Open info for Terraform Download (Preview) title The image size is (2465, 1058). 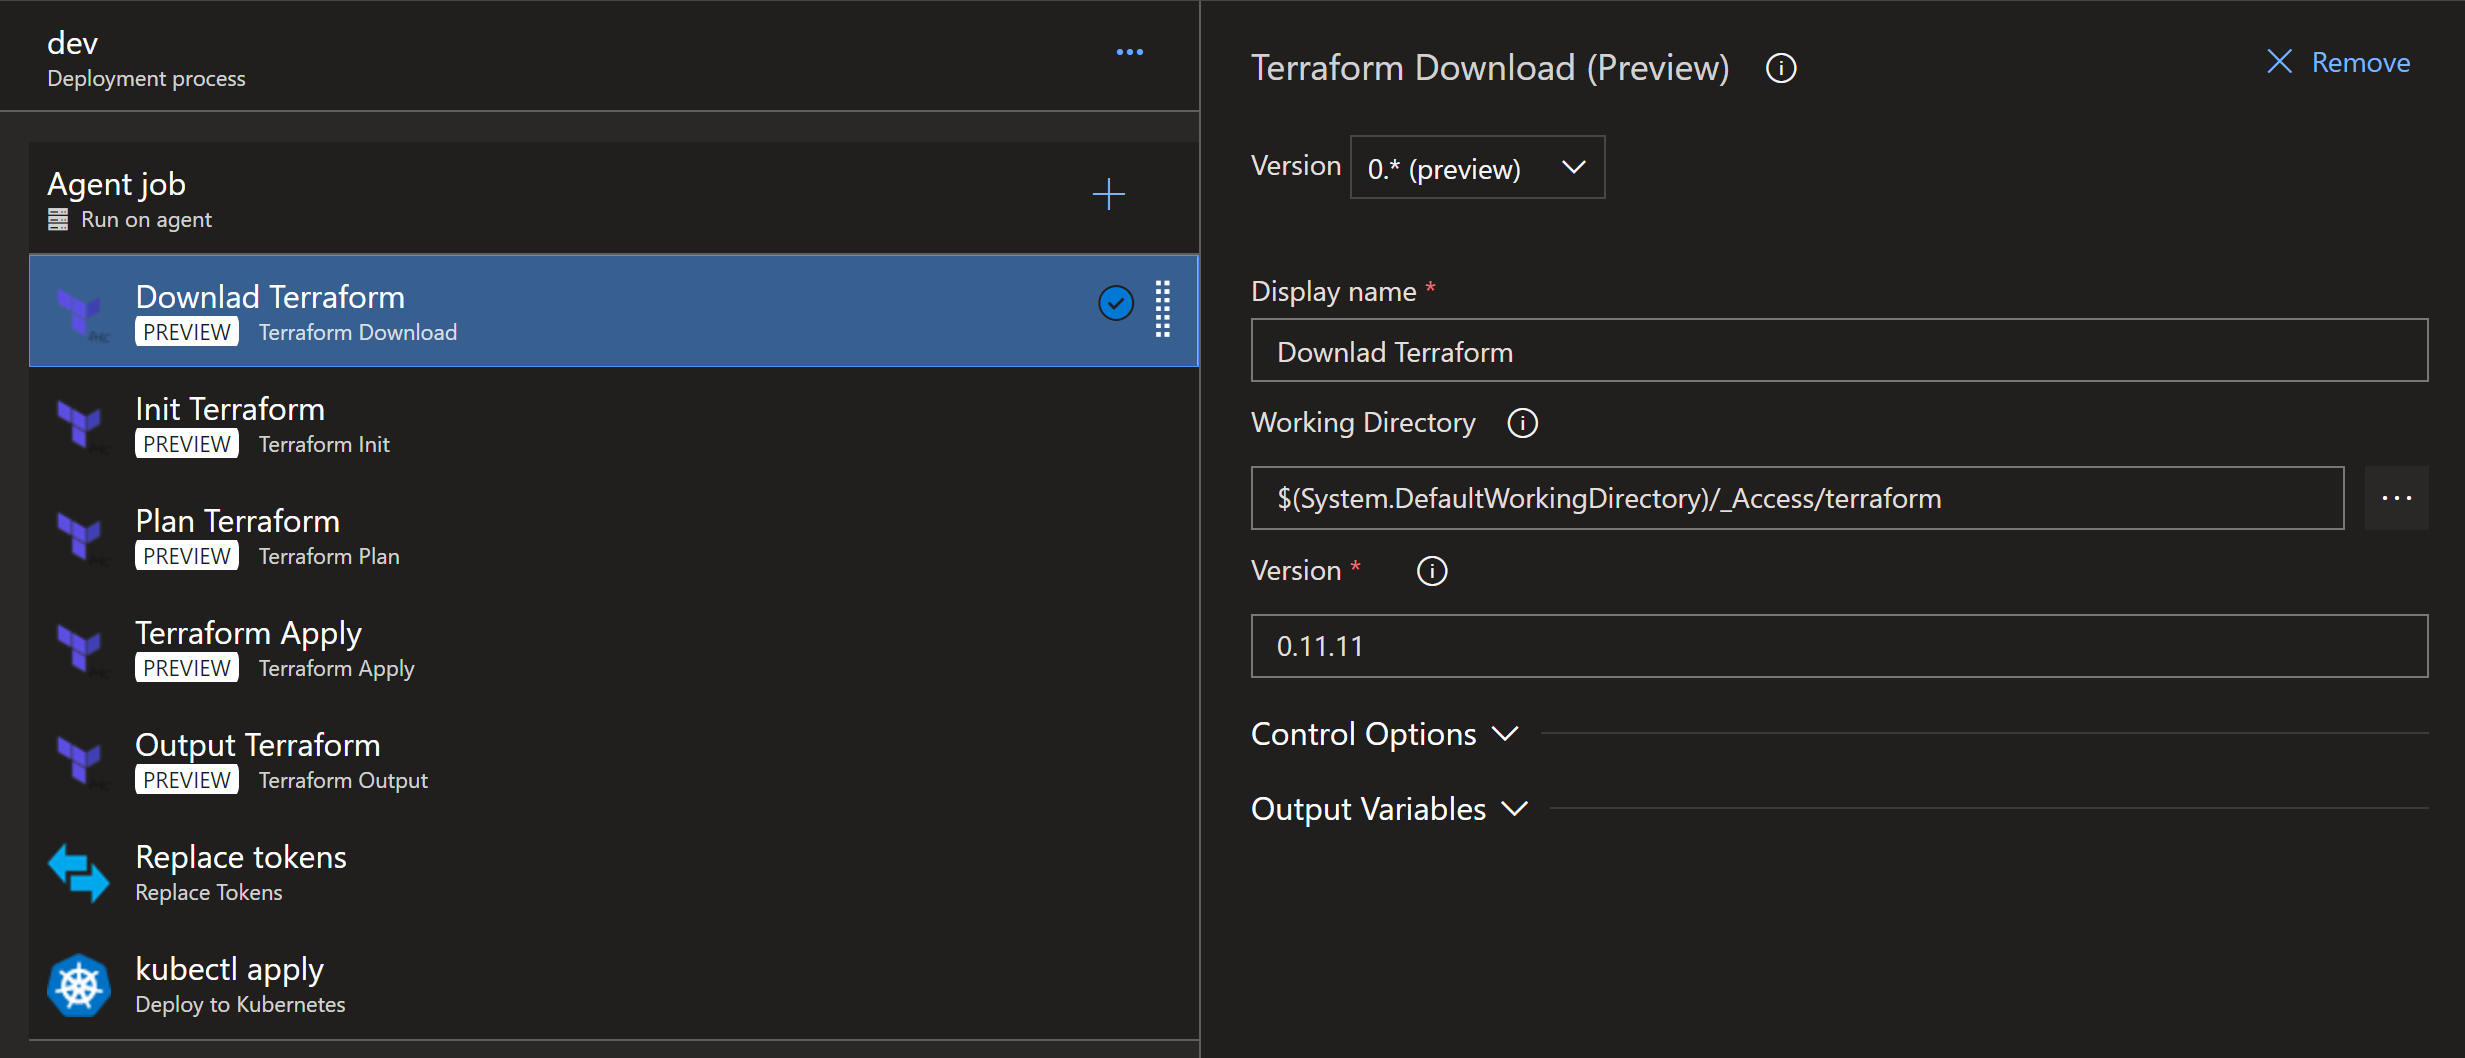(1781, 68)
